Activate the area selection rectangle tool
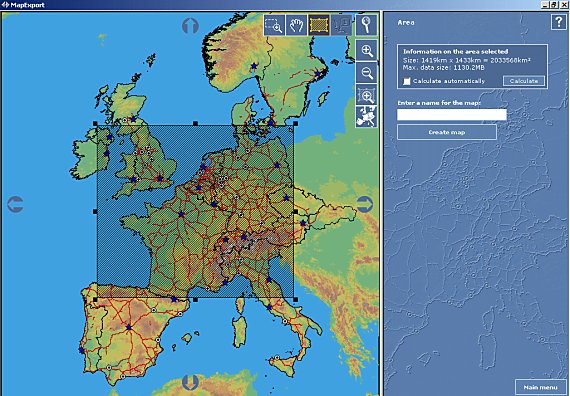This screenshot has height=396, width=570. pyautogui.click(x=319, y=25)
